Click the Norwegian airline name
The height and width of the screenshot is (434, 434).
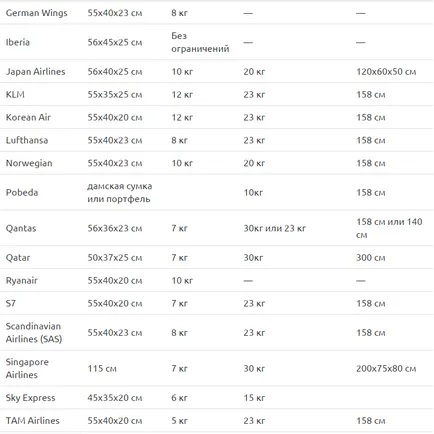point(29,163)
